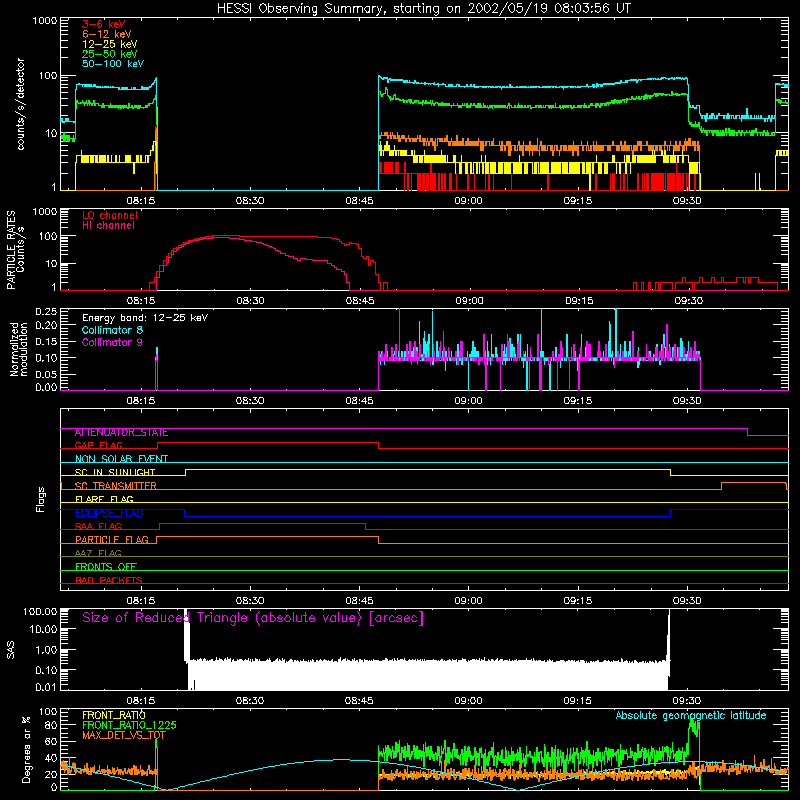Click the Energy band: 12-25 keV text
This screenshot has width=800, height=800.
click(145, 318)
